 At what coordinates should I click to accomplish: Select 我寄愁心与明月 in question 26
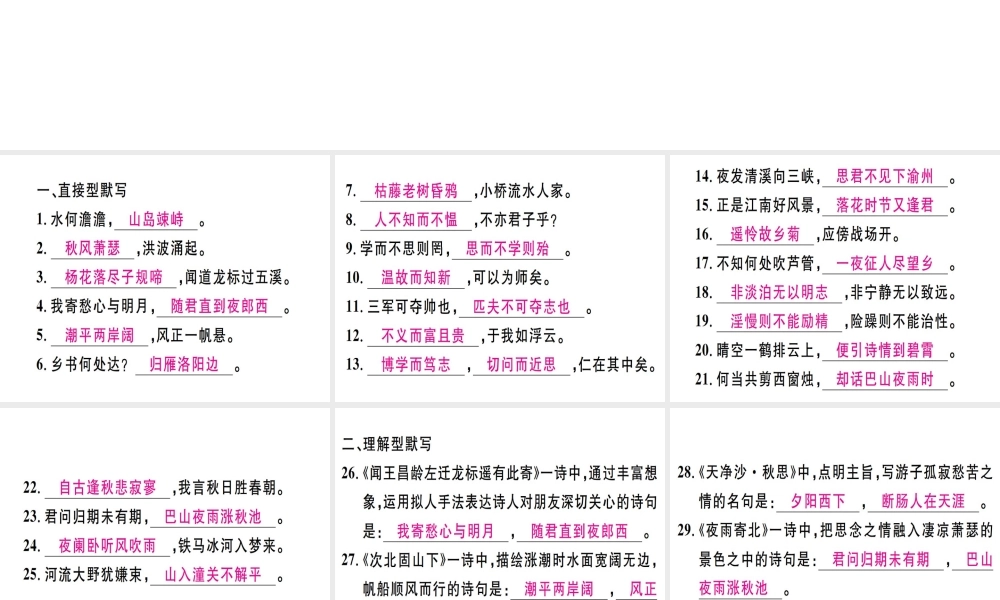coord(446,530)
